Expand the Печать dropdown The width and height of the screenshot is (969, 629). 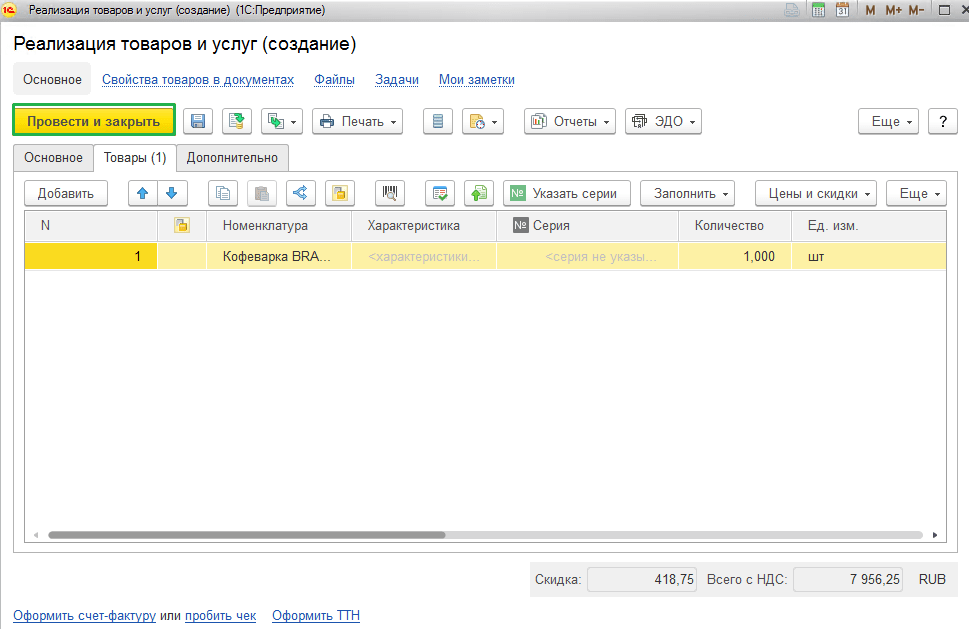coord(357,121)
